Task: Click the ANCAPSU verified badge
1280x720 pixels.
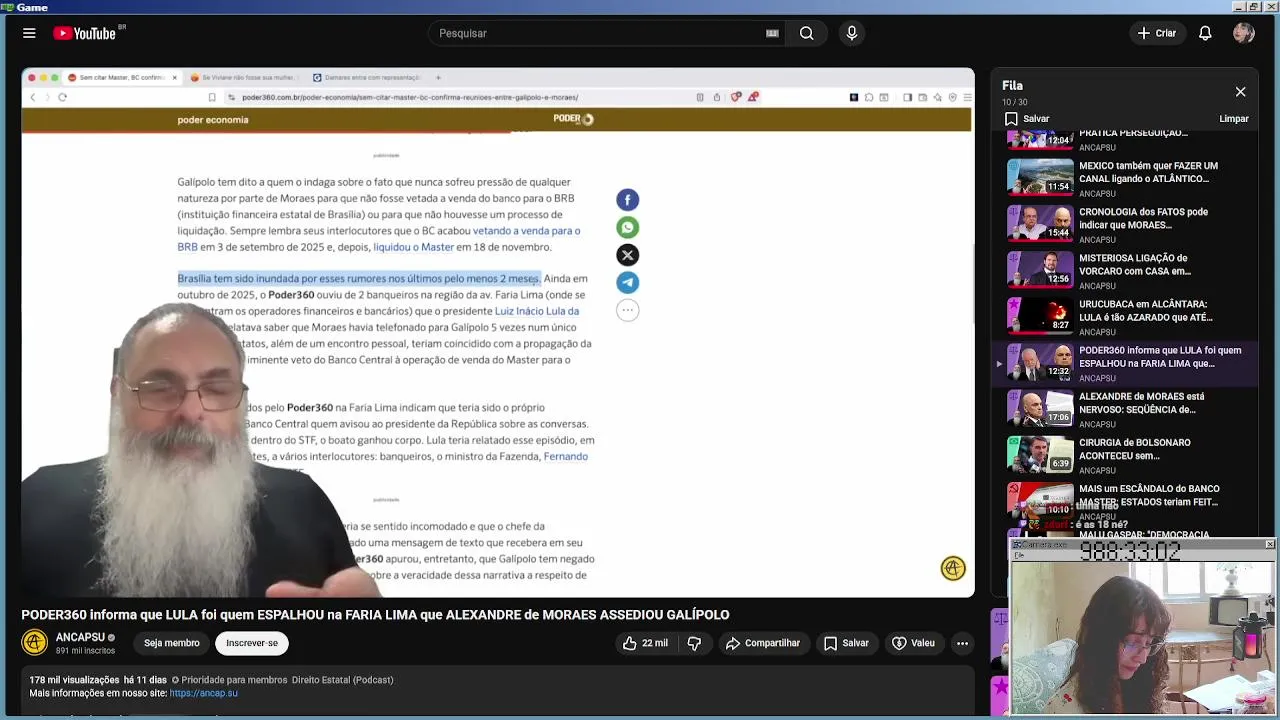Action: 111,637
